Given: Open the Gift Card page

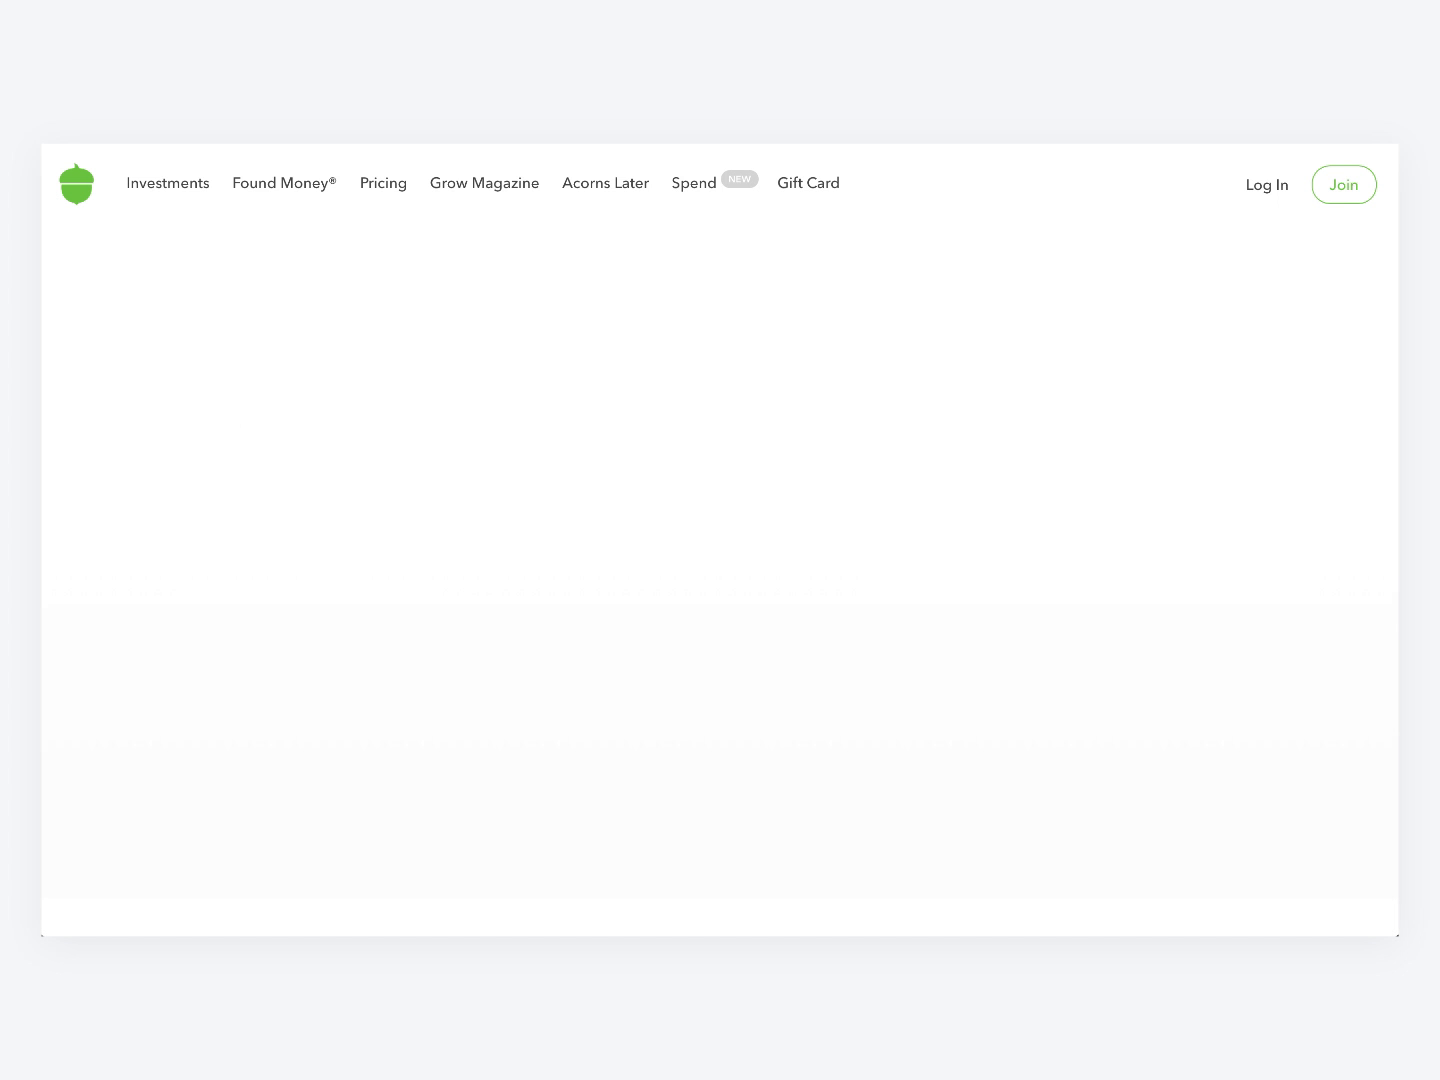Looking at the screenshot, I should 808,183.
